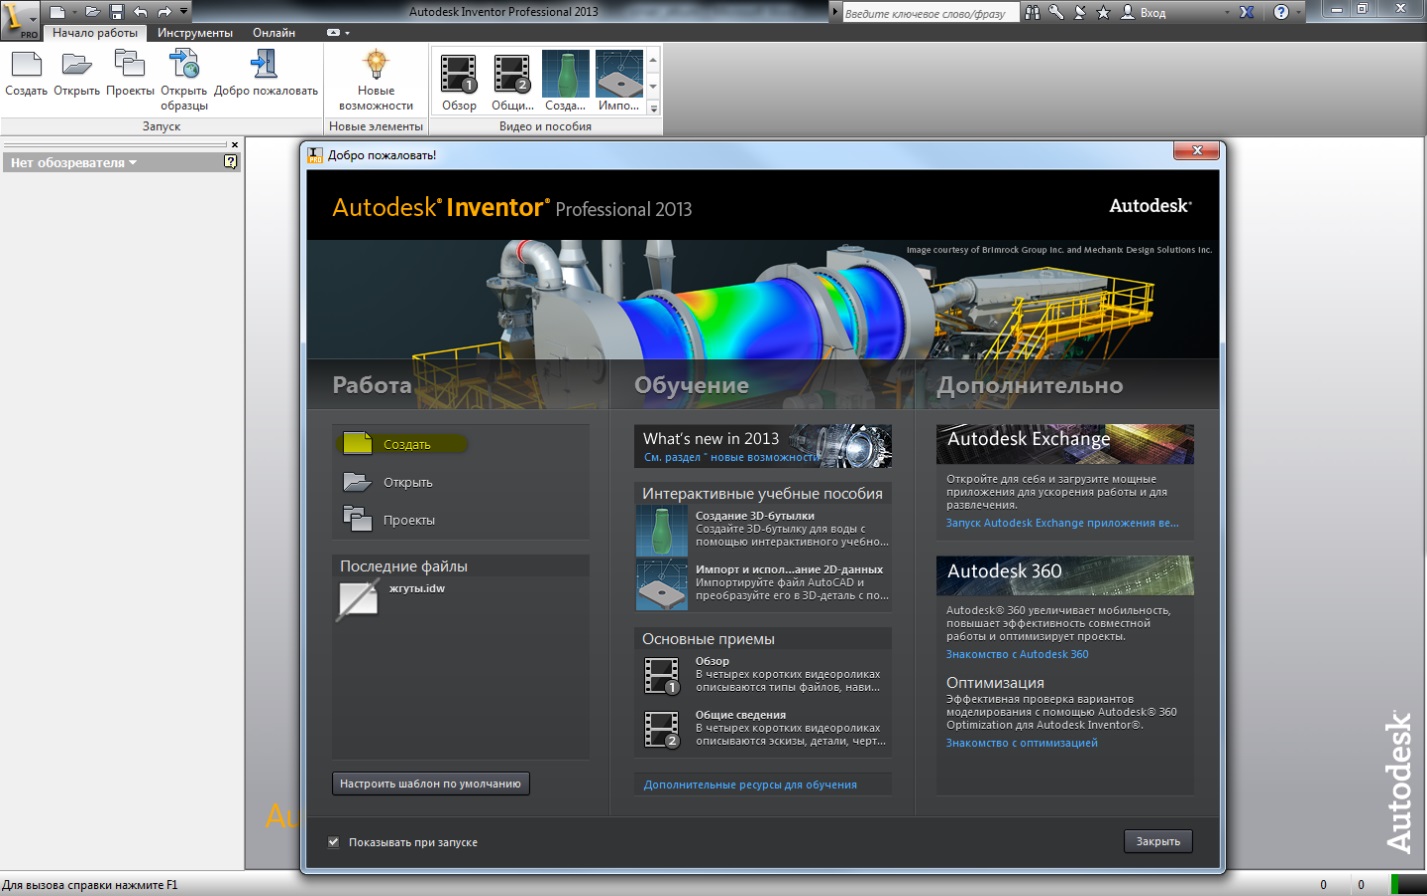Click the gallery scroll down arrow
This screenshot has height=896, width=1427.
coord(654,86)
